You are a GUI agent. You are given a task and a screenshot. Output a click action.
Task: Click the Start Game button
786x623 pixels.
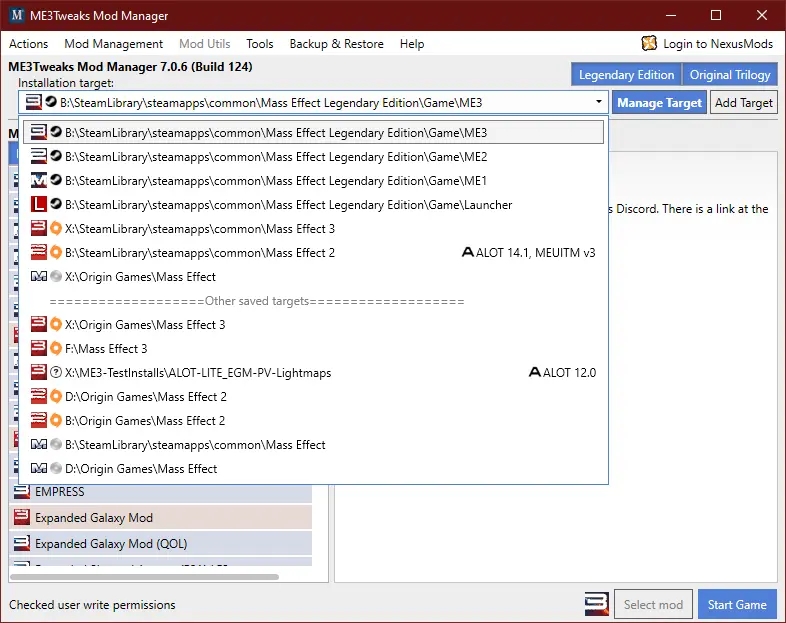[x=737, y=604]
